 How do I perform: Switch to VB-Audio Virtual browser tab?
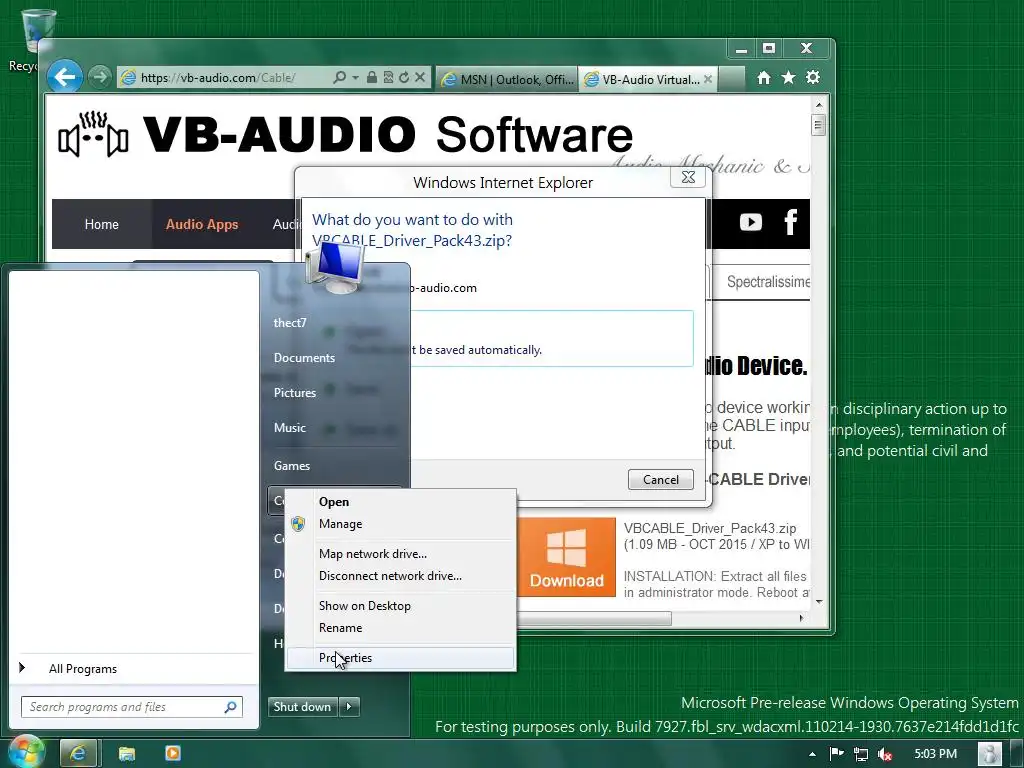[643, 79]
